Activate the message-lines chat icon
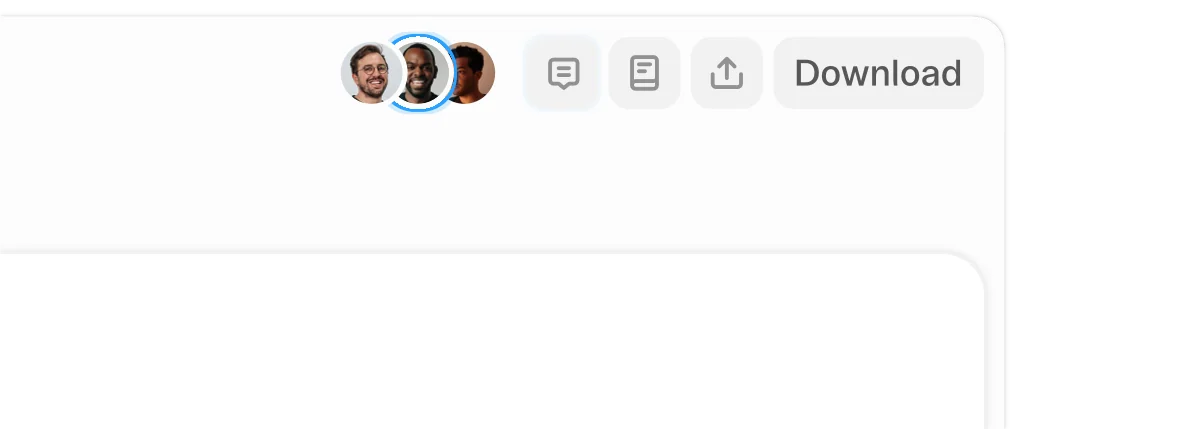The image size is (1200, 429). (x=564, y=73)
